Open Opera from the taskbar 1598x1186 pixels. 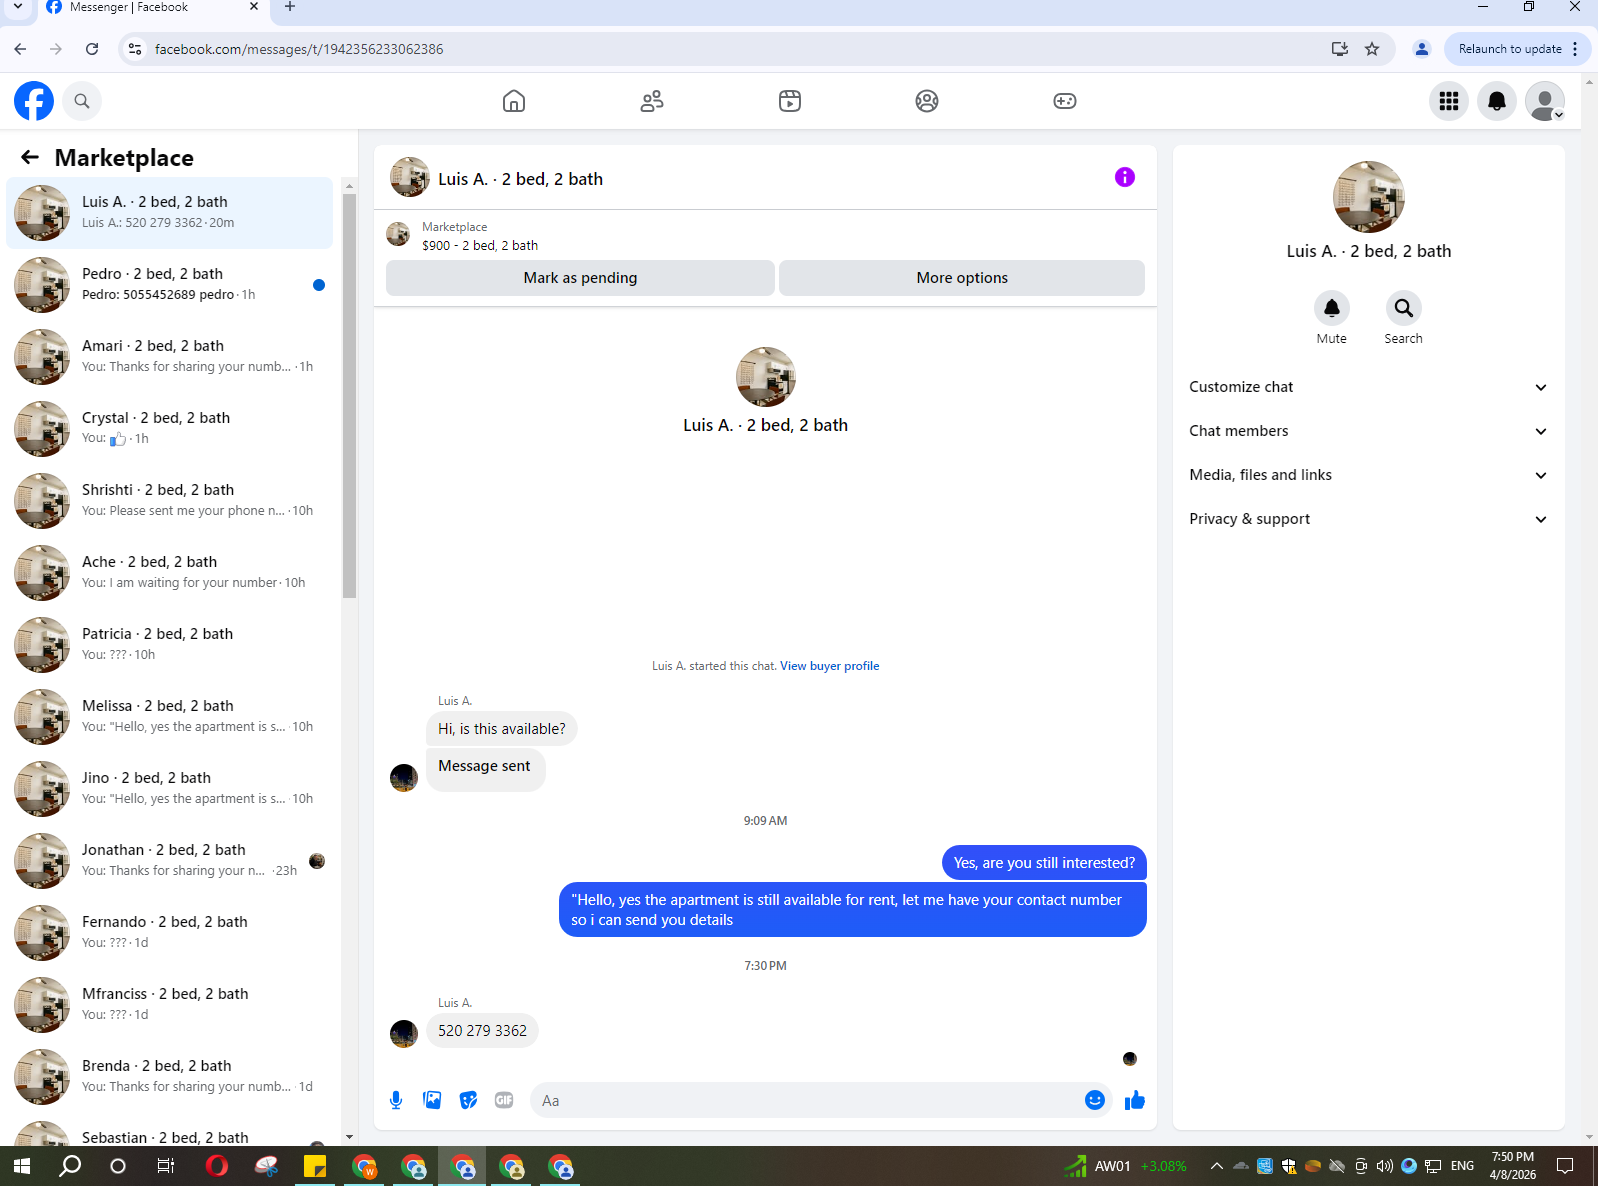click(x=217, y=1166)
